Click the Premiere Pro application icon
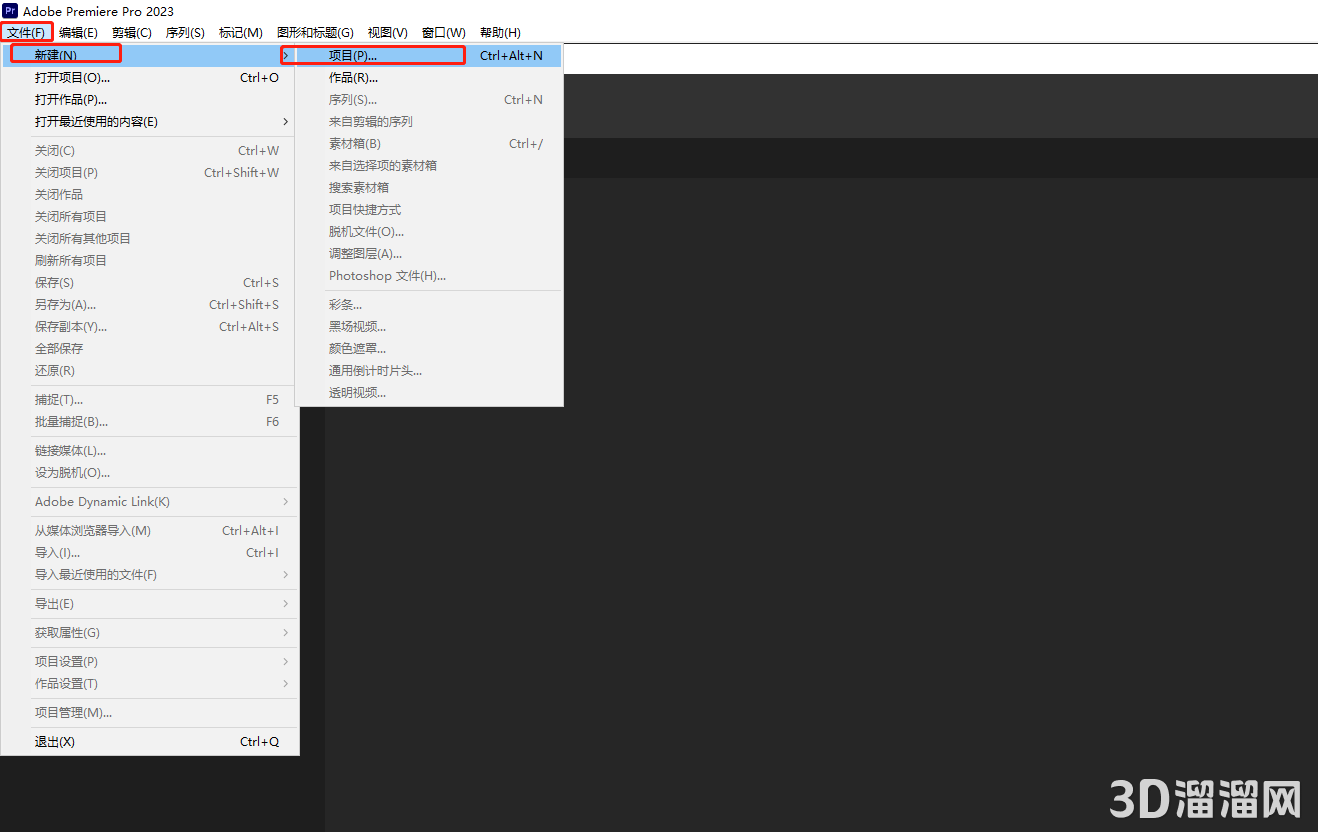The height and width of the screenshot is (832, 1318). click(11, 11)
